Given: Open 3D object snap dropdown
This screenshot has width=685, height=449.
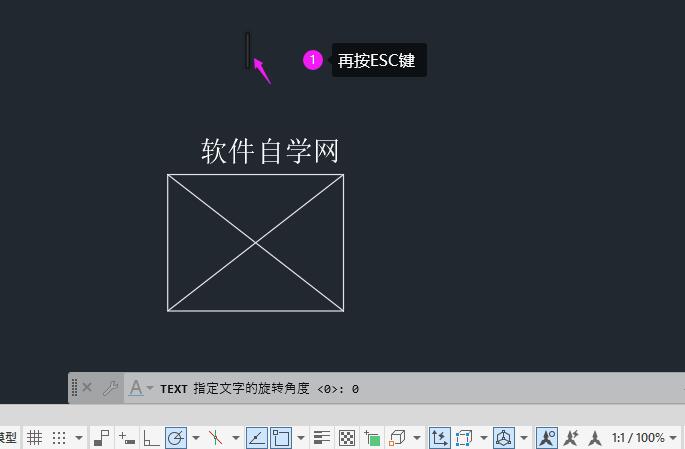Looking at the screenshot, I should click(417, 437).
